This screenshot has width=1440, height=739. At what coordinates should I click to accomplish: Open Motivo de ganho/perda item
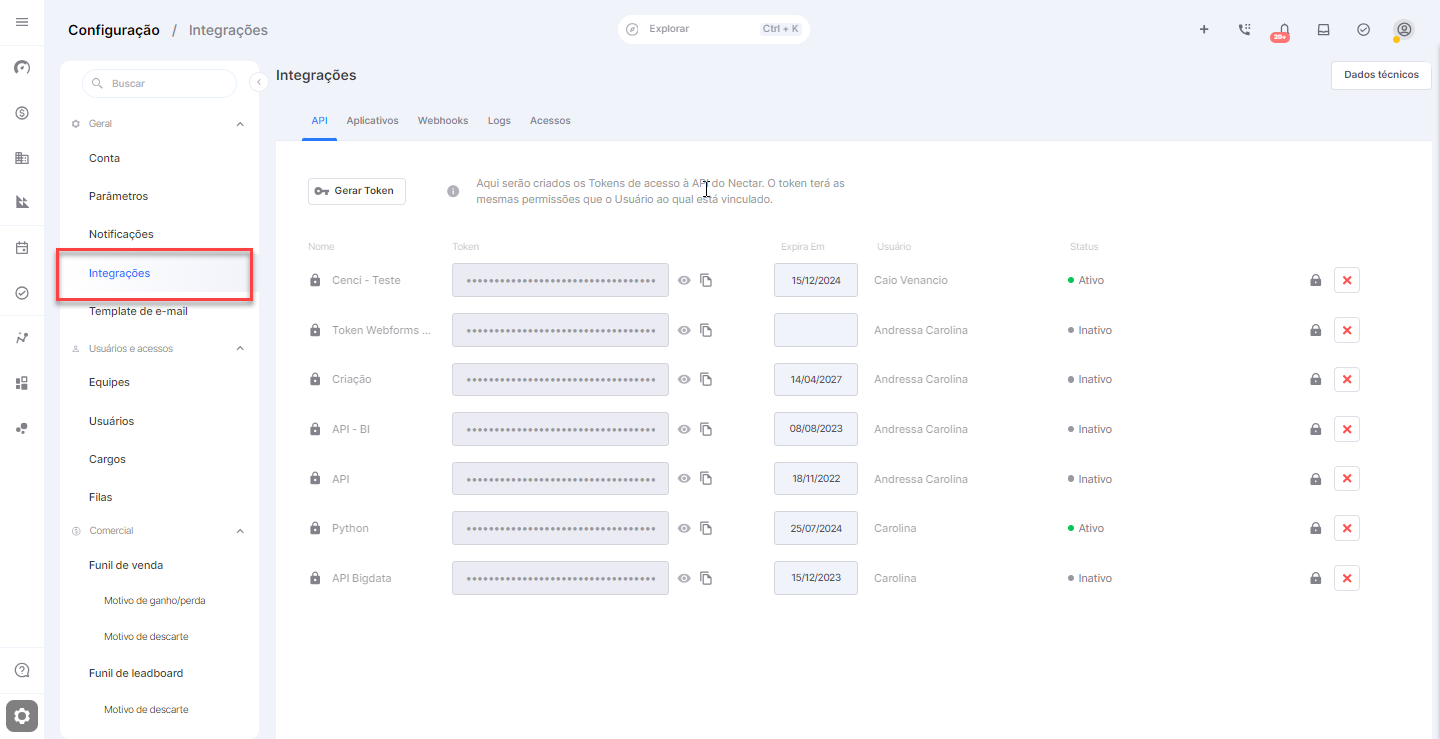tap(154, 601)
